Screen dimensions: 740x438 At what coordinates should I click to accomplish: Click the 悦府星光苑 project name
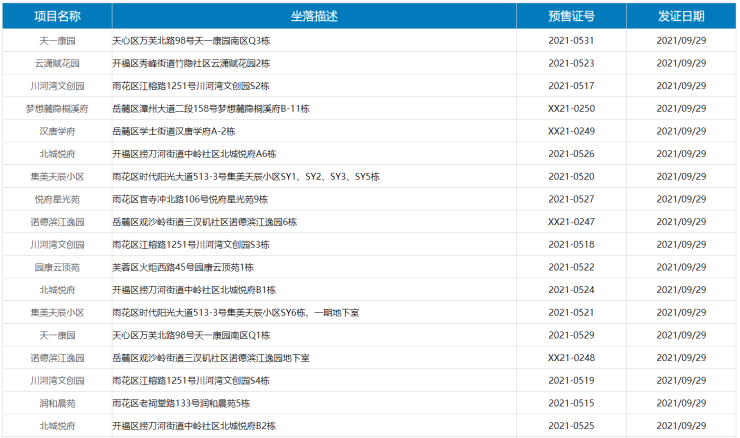(57, 199)
